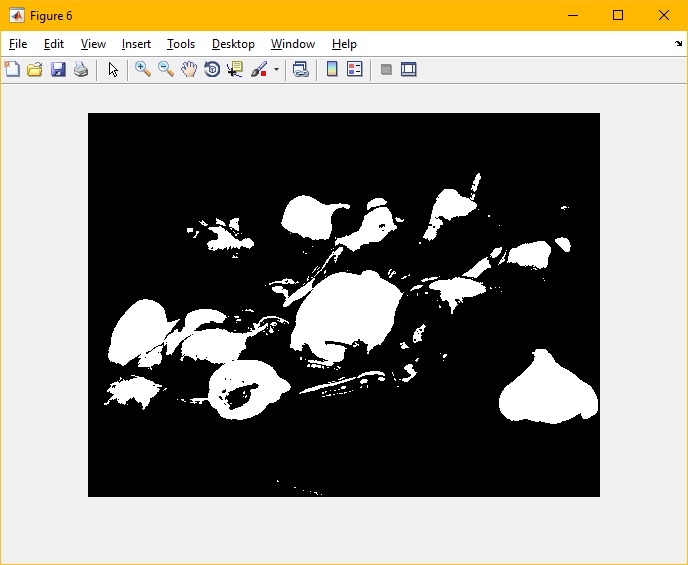Viewport: 688px width, 565px height.
Task: Toggle the Edit Plot arrow tool
Action: [x=113, y=70]
